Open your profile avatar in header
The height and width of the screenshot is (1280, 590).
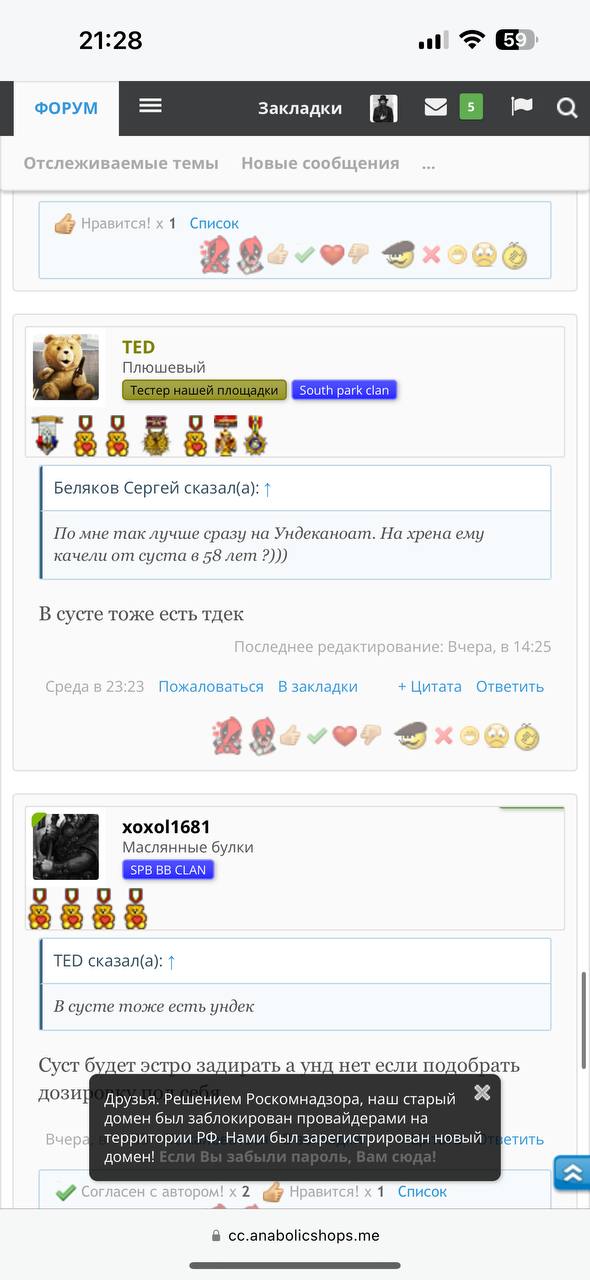(x=384, y=108)
